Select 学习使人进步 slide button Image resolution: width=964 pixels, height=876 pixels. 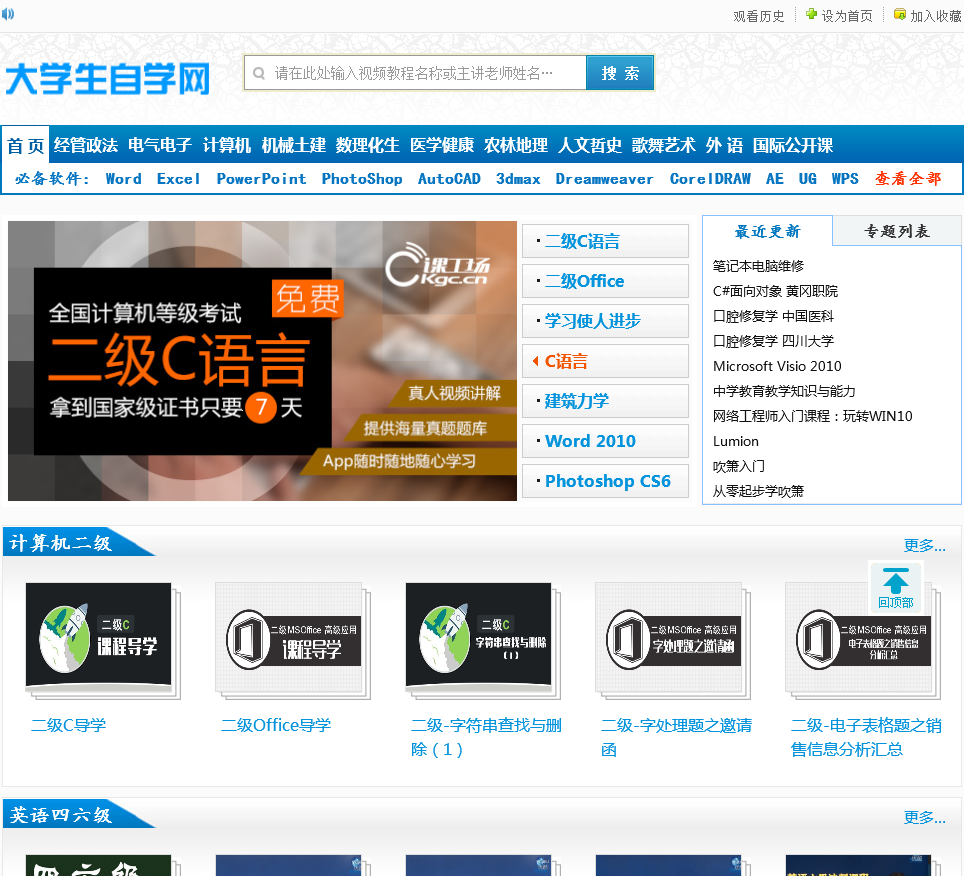pos(605,321)
